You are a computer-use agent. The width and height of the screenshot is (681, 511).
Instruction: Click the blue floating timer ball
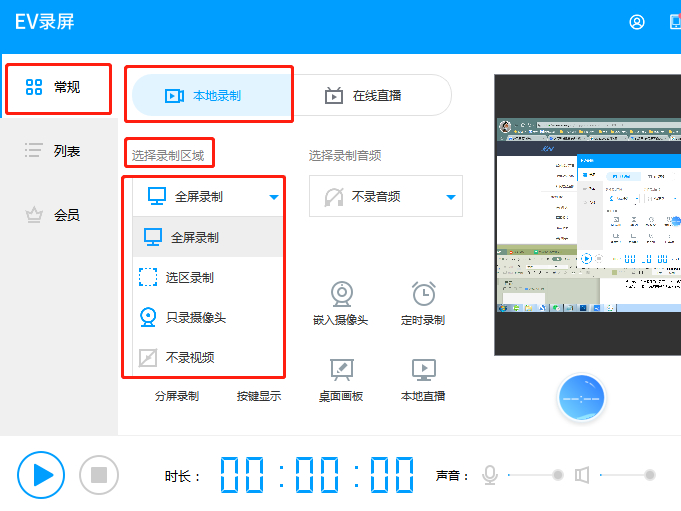[582, 398]
